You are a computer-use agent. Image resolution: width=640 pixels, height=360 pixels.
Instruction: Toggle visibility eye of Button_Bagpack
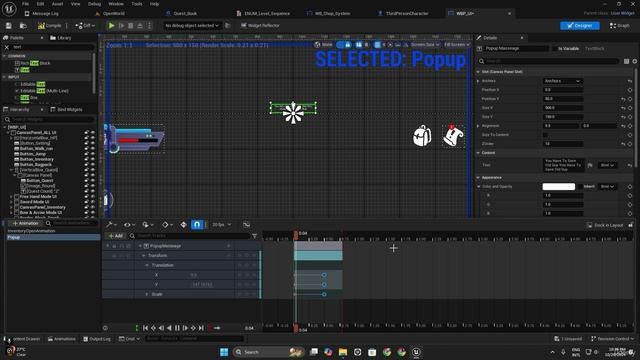click(x=93, y=164)
